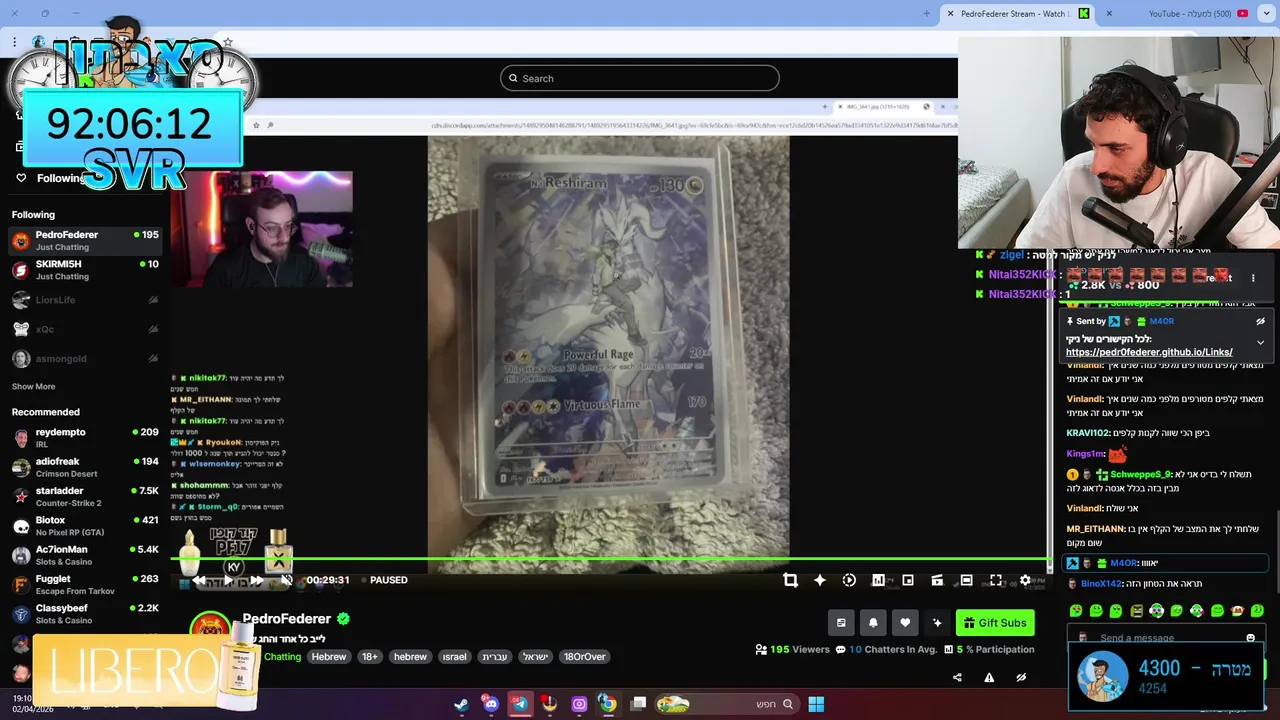Click the fast-forward button in player
The width and height of the screenshot is (1280, 720).
pyautogui.click(x=257, y=580)
